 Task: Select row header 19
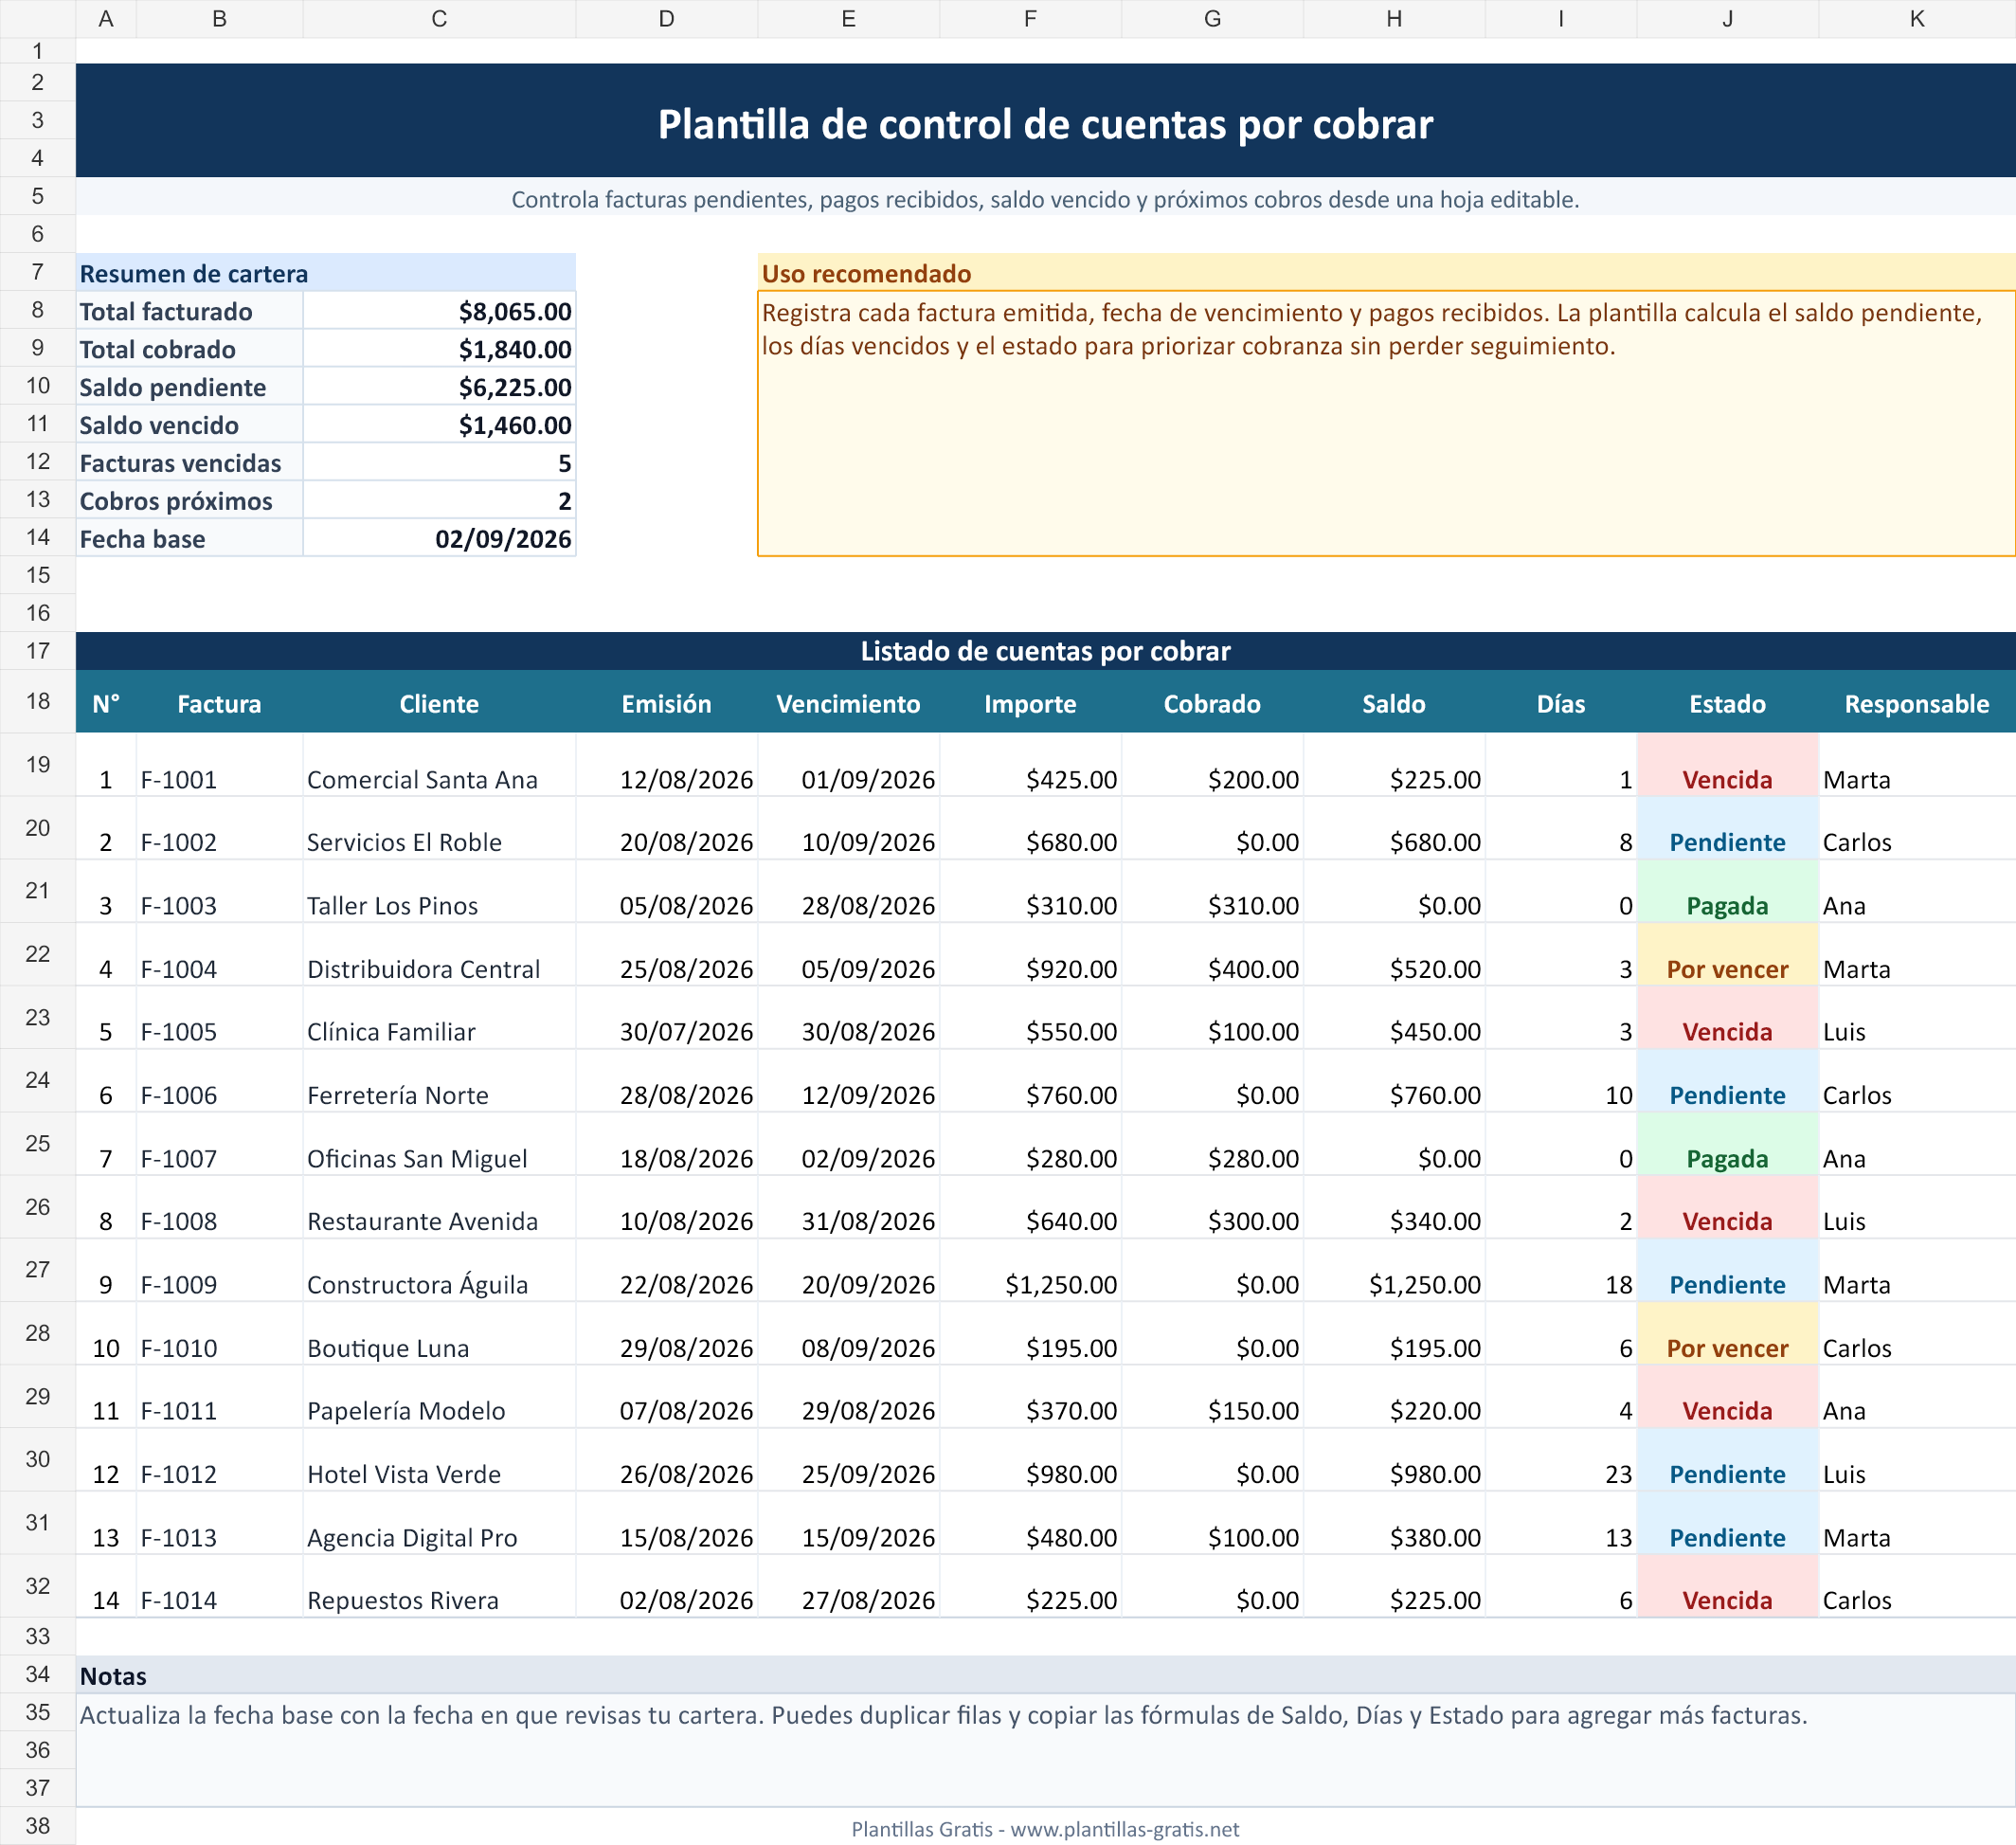(38, 765)
